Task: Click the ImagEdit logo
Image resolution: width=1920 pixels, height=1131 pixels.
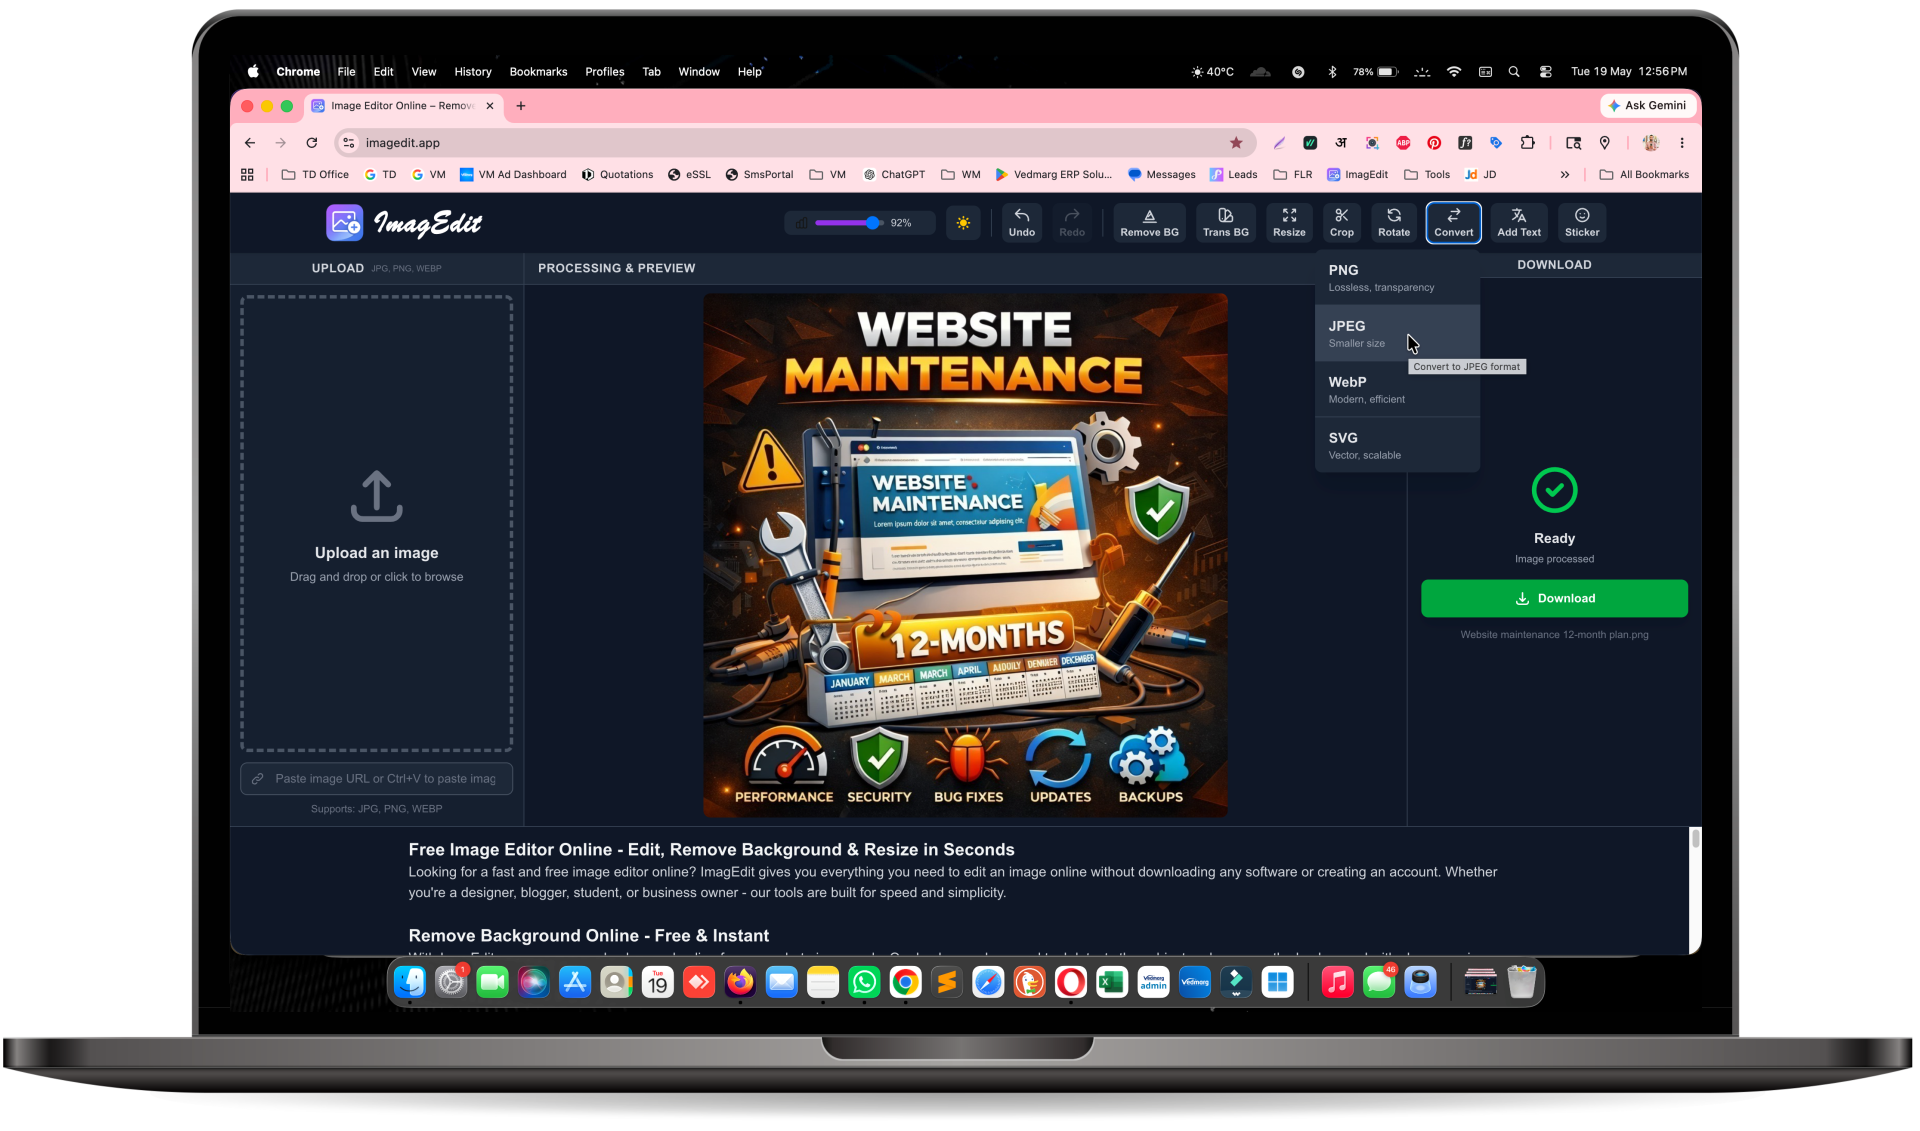Action: pyautogui.click(x=404, y=222)
